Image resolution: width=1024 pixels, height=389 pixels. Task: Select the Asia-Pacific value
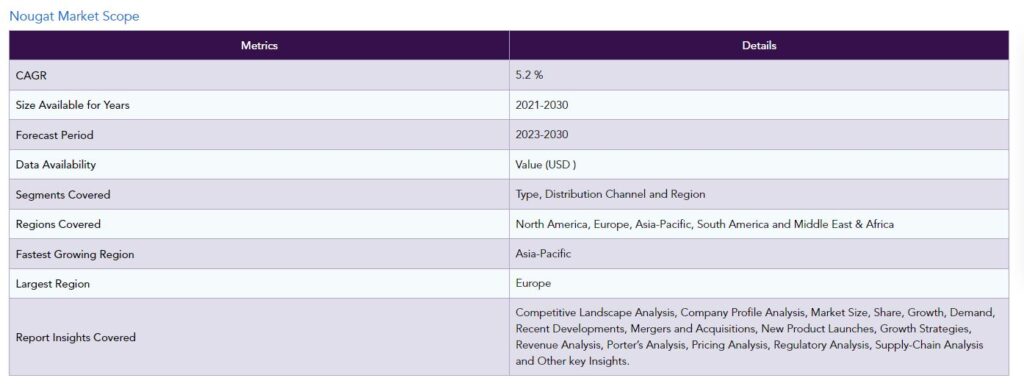543,254
